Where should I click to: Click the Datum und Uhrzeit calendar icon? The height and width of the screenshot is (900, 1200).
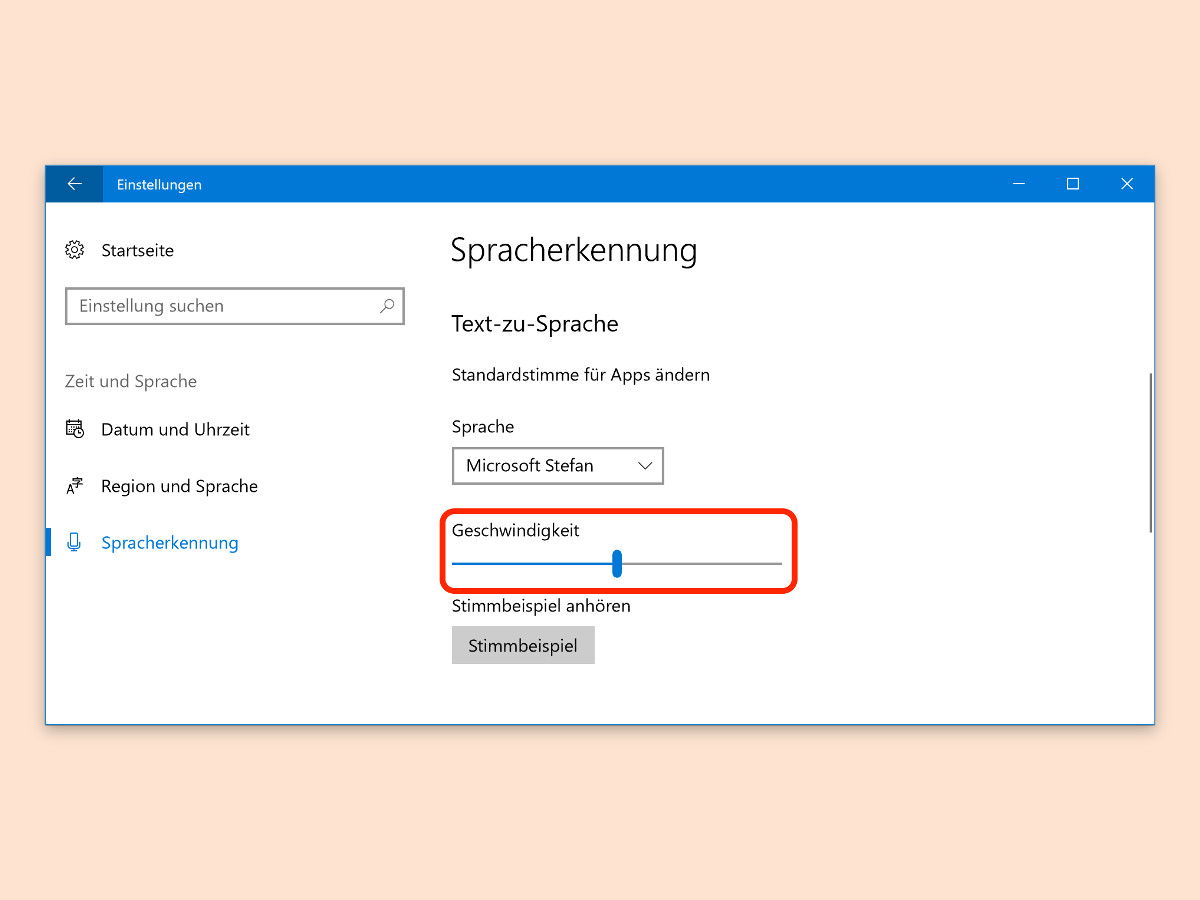point(74,429)
